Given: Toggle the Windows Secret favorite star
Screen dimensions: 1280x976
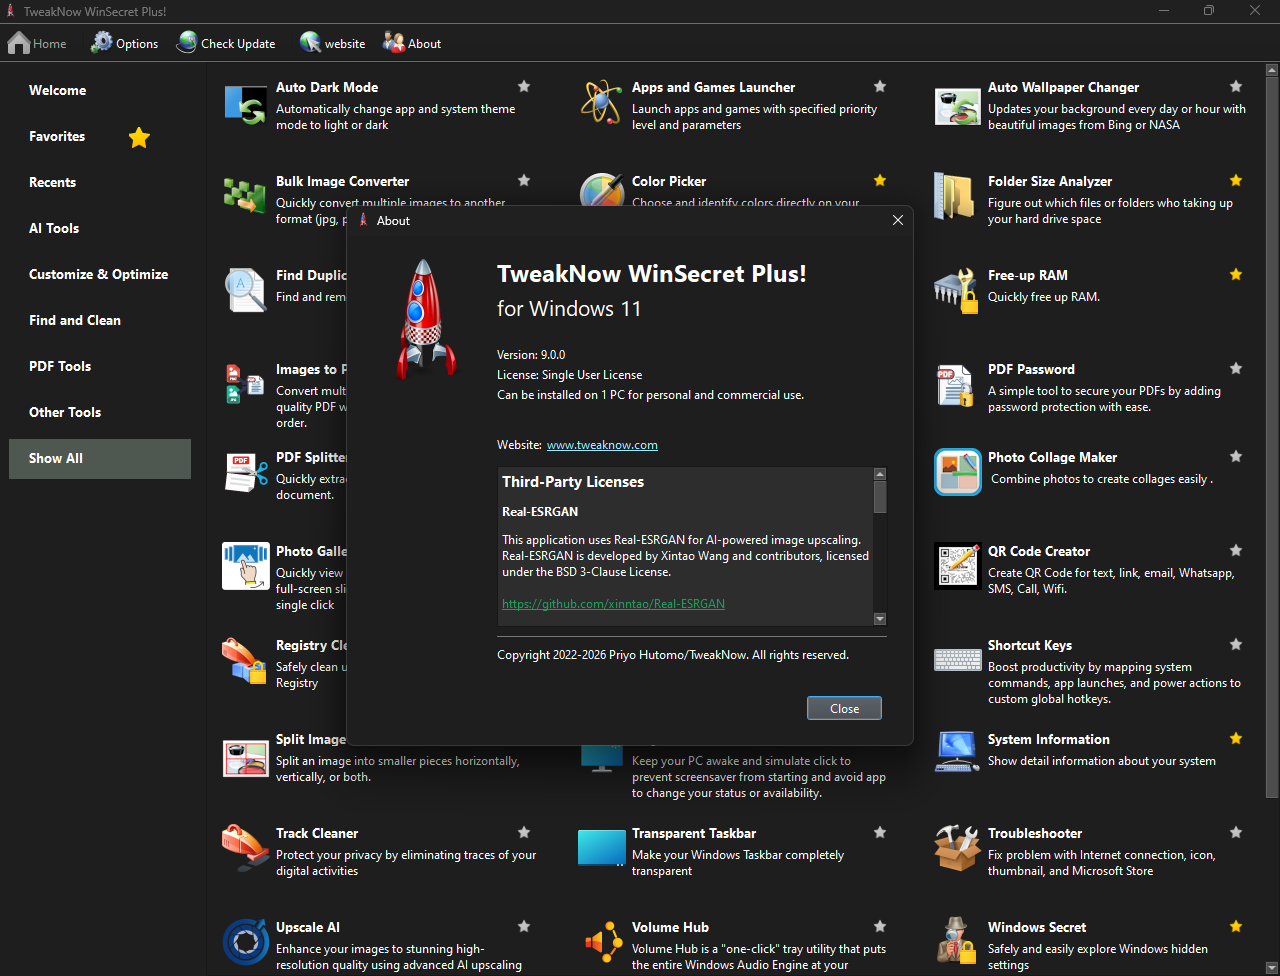Looking at the screenshot, I should 1236,926.
